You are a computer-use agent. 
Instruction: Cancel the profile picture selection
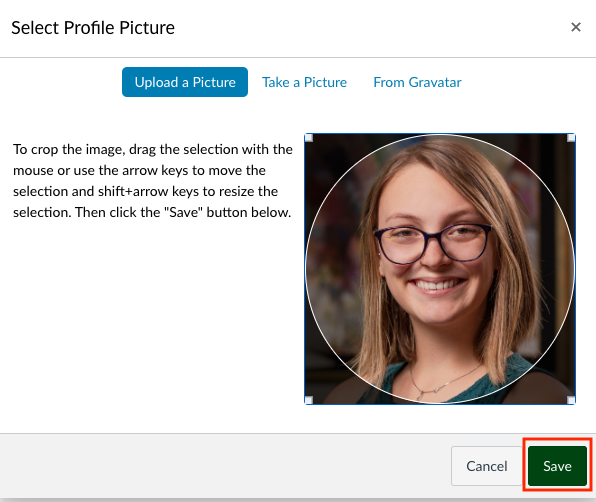tap(487, 466)
